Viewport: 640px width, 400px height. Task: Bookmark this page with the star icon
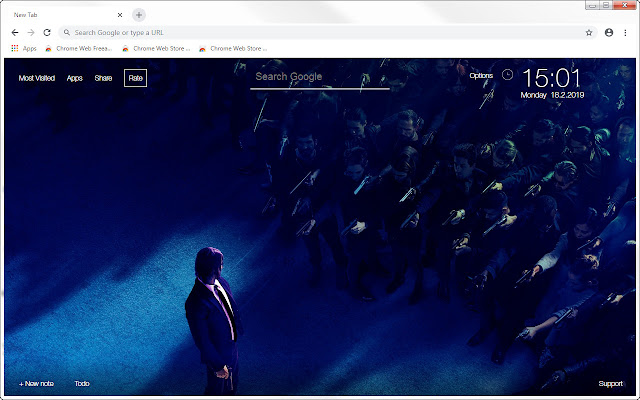click(589, 33)
